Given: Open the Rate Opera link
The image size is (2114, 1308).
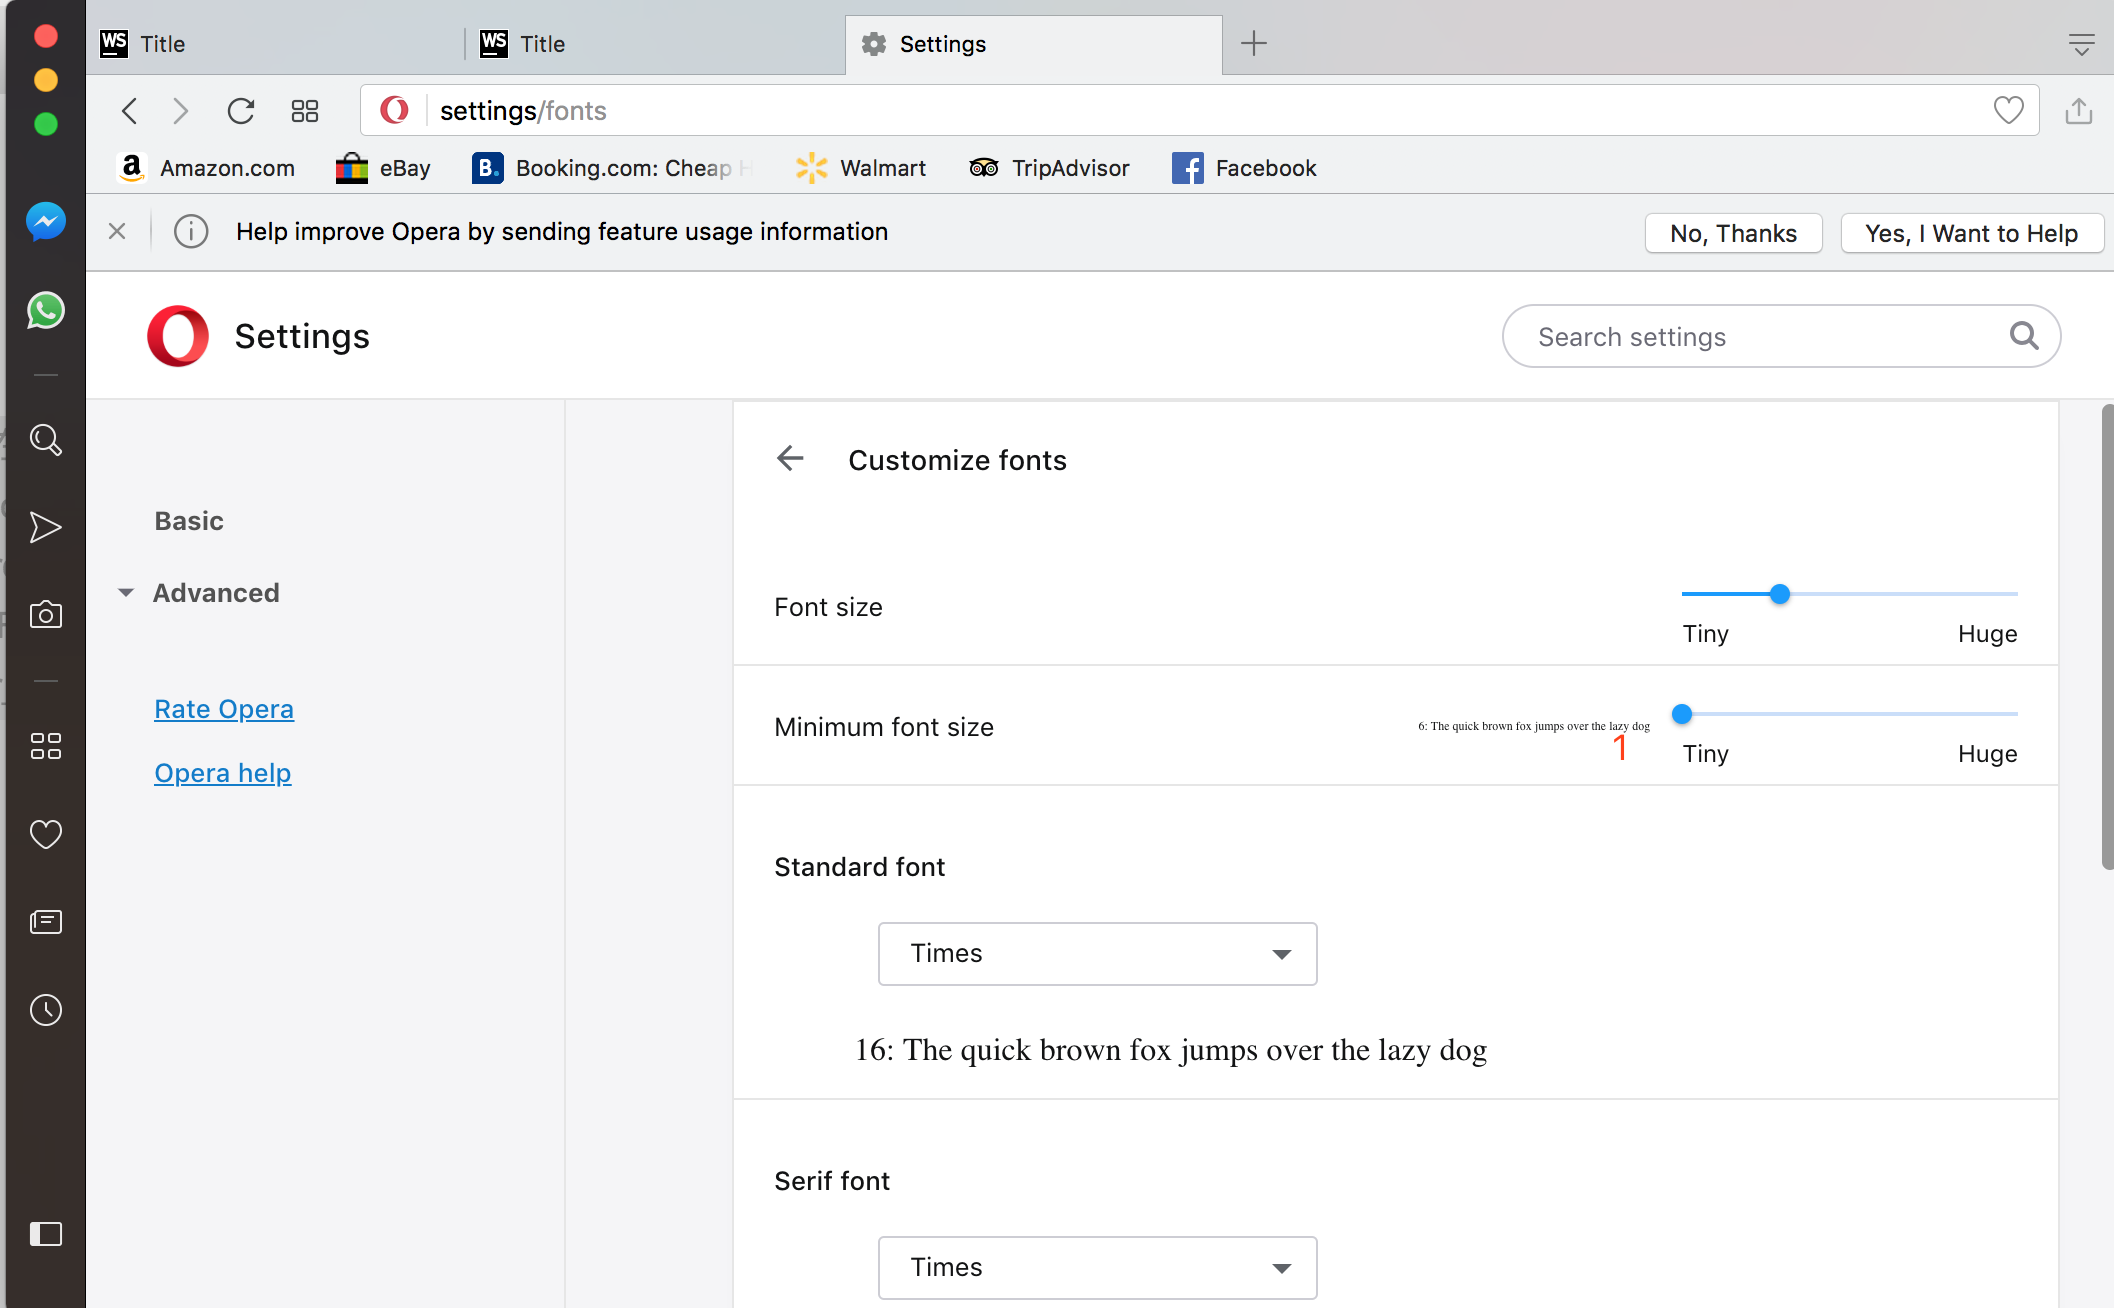Looking at the screenshot, I should [224, 709].
